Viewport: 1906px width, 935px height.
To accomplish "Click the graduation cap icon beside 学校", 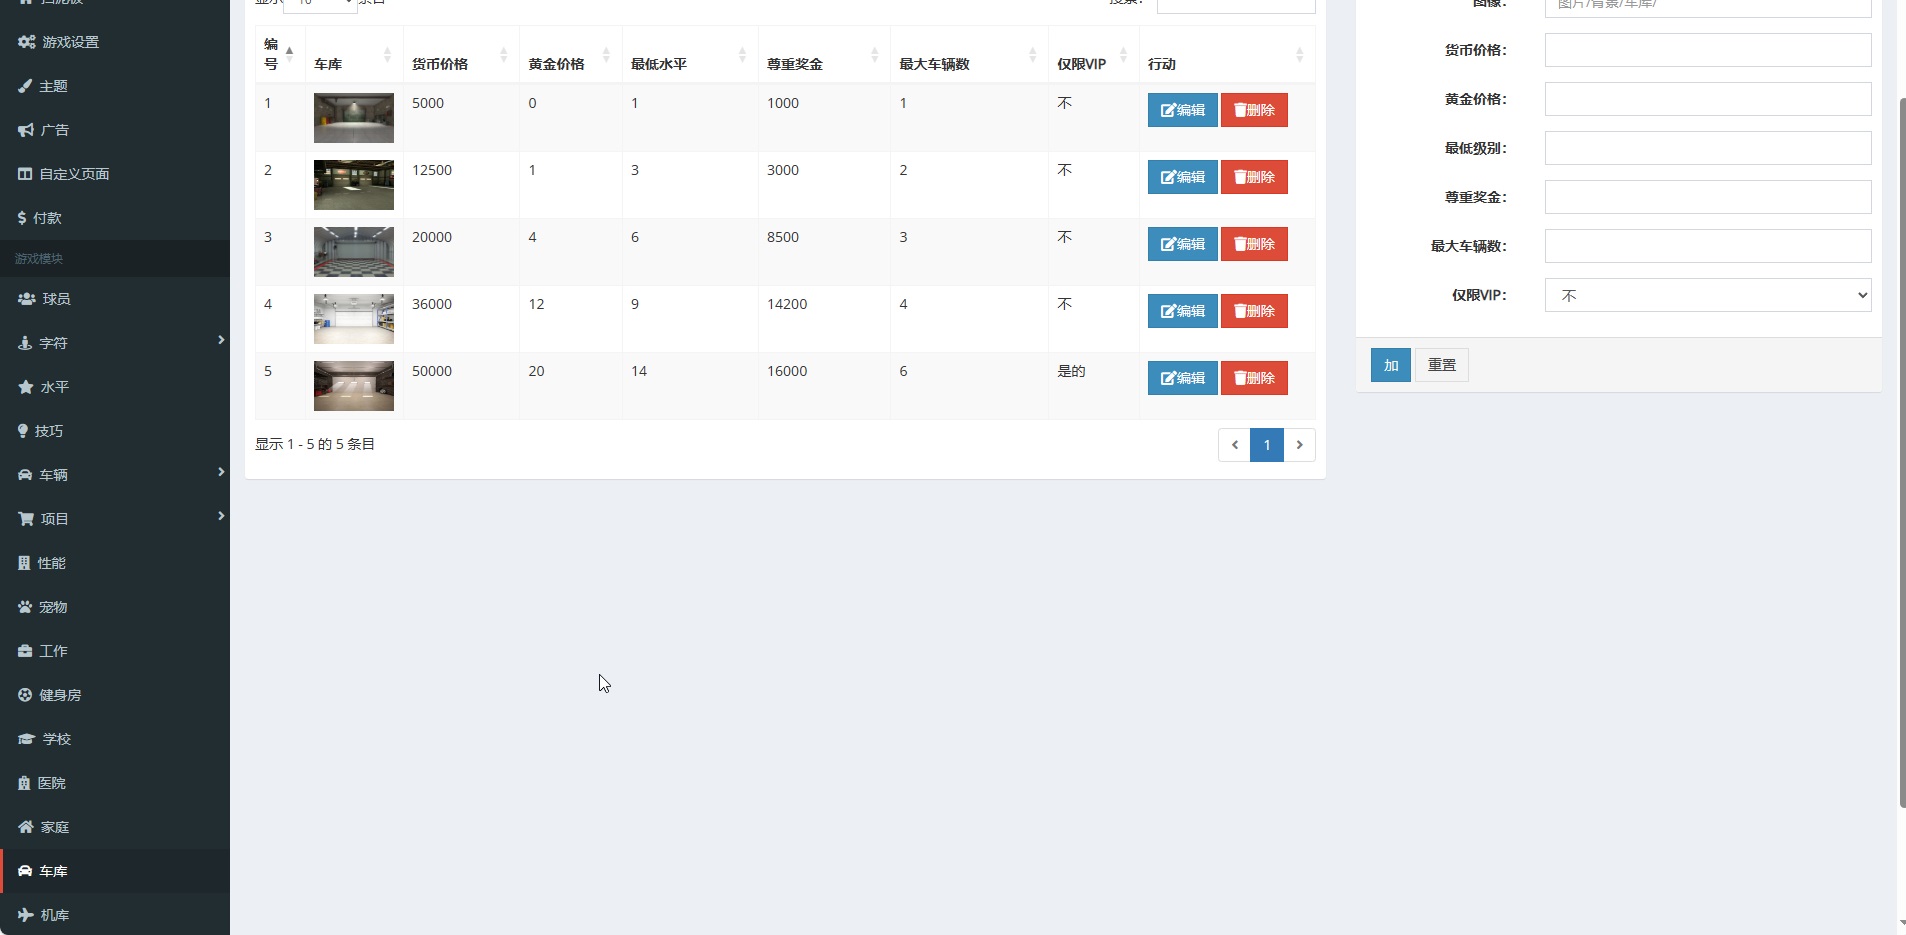I will [x=26, y=739].
